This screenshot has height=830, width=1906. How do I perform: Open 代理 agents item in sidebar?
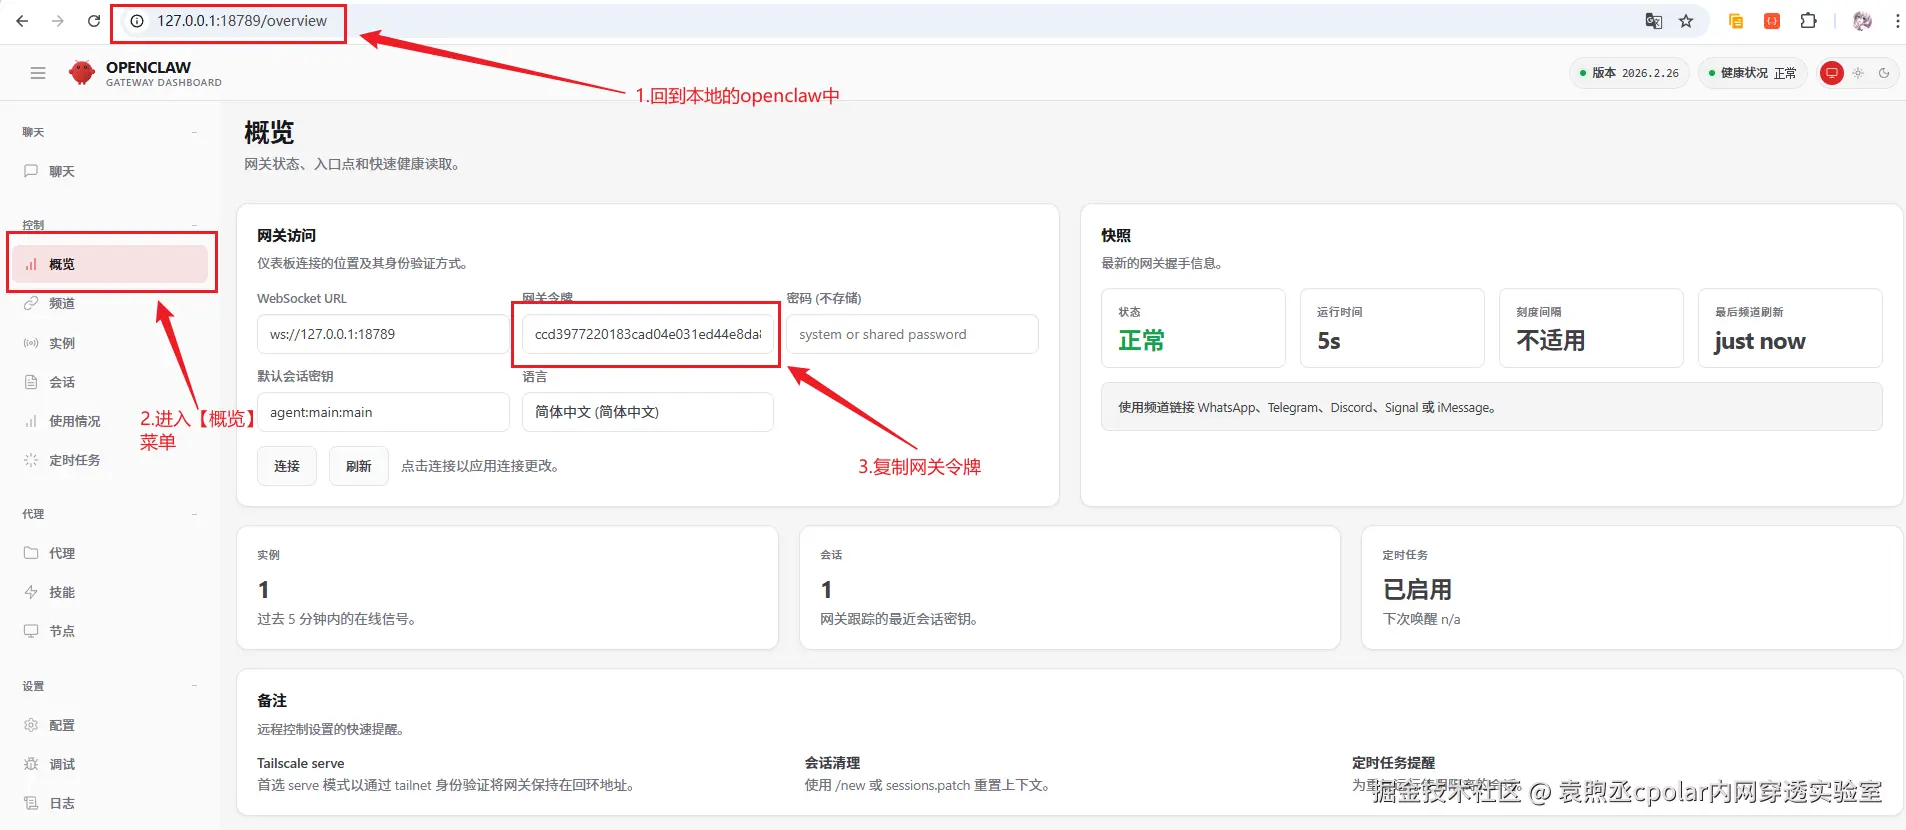point(110,553)
